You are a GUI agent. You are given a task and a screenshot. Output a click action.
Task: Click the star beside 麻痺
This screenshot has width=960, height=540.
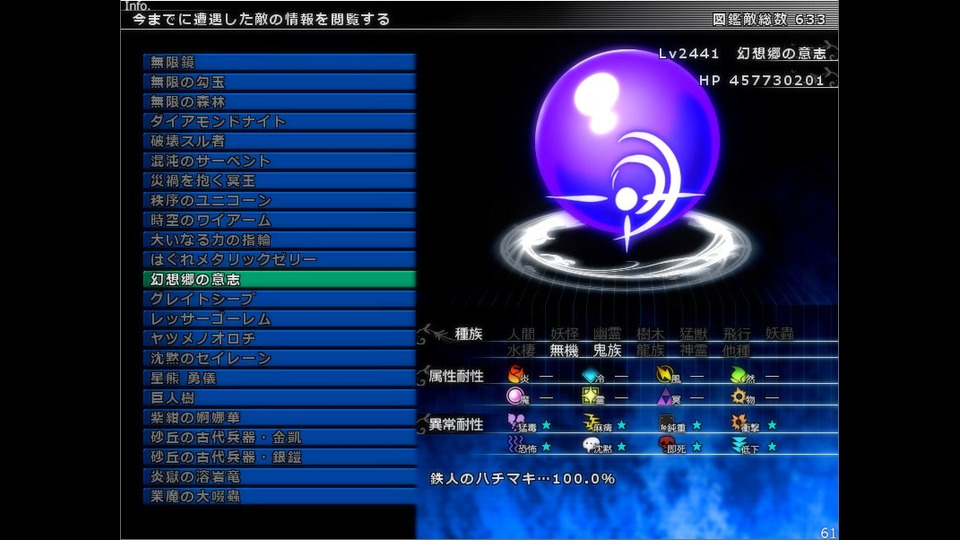click(621, 425)
